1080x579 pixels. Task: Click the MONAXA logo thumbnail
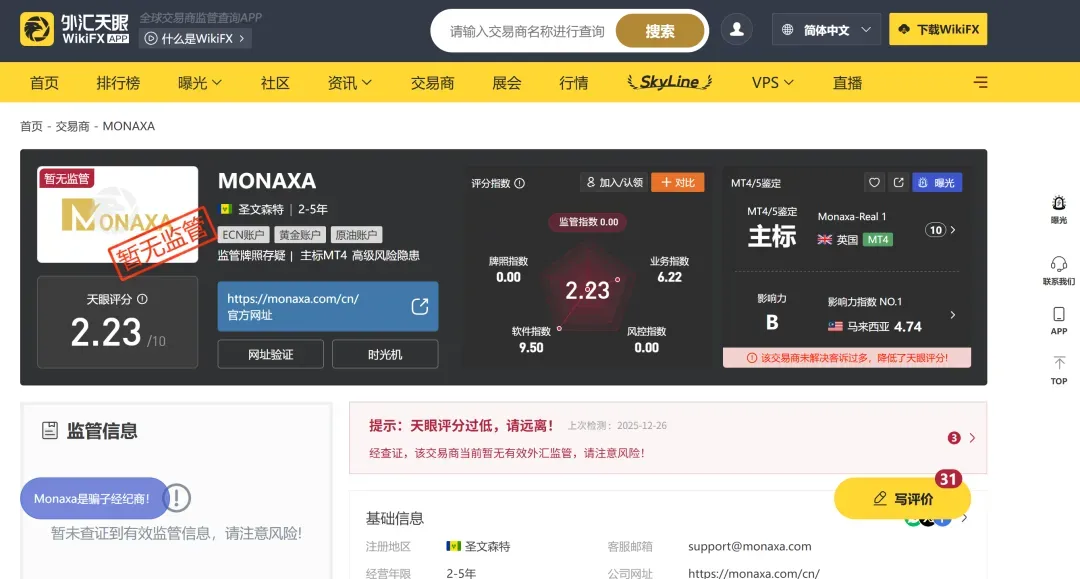(x=118, y=214)
